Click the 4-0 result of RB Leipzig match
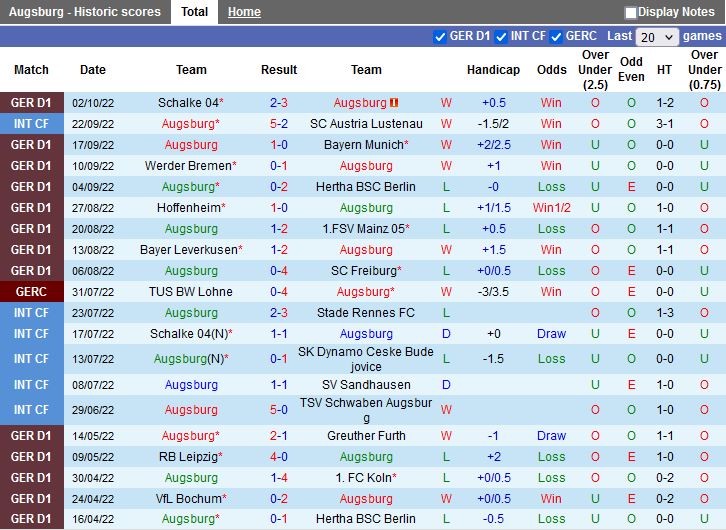726x530 pixels. (x=279, y=457)
